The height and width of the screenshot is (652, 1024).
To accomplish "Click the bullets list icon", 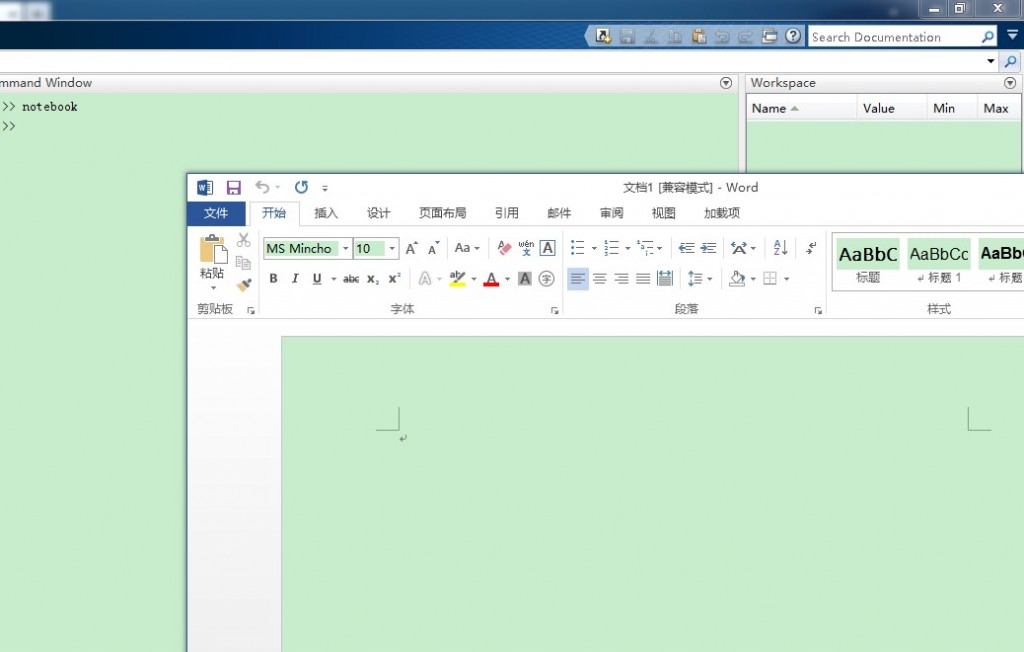I will click(578, 248).
